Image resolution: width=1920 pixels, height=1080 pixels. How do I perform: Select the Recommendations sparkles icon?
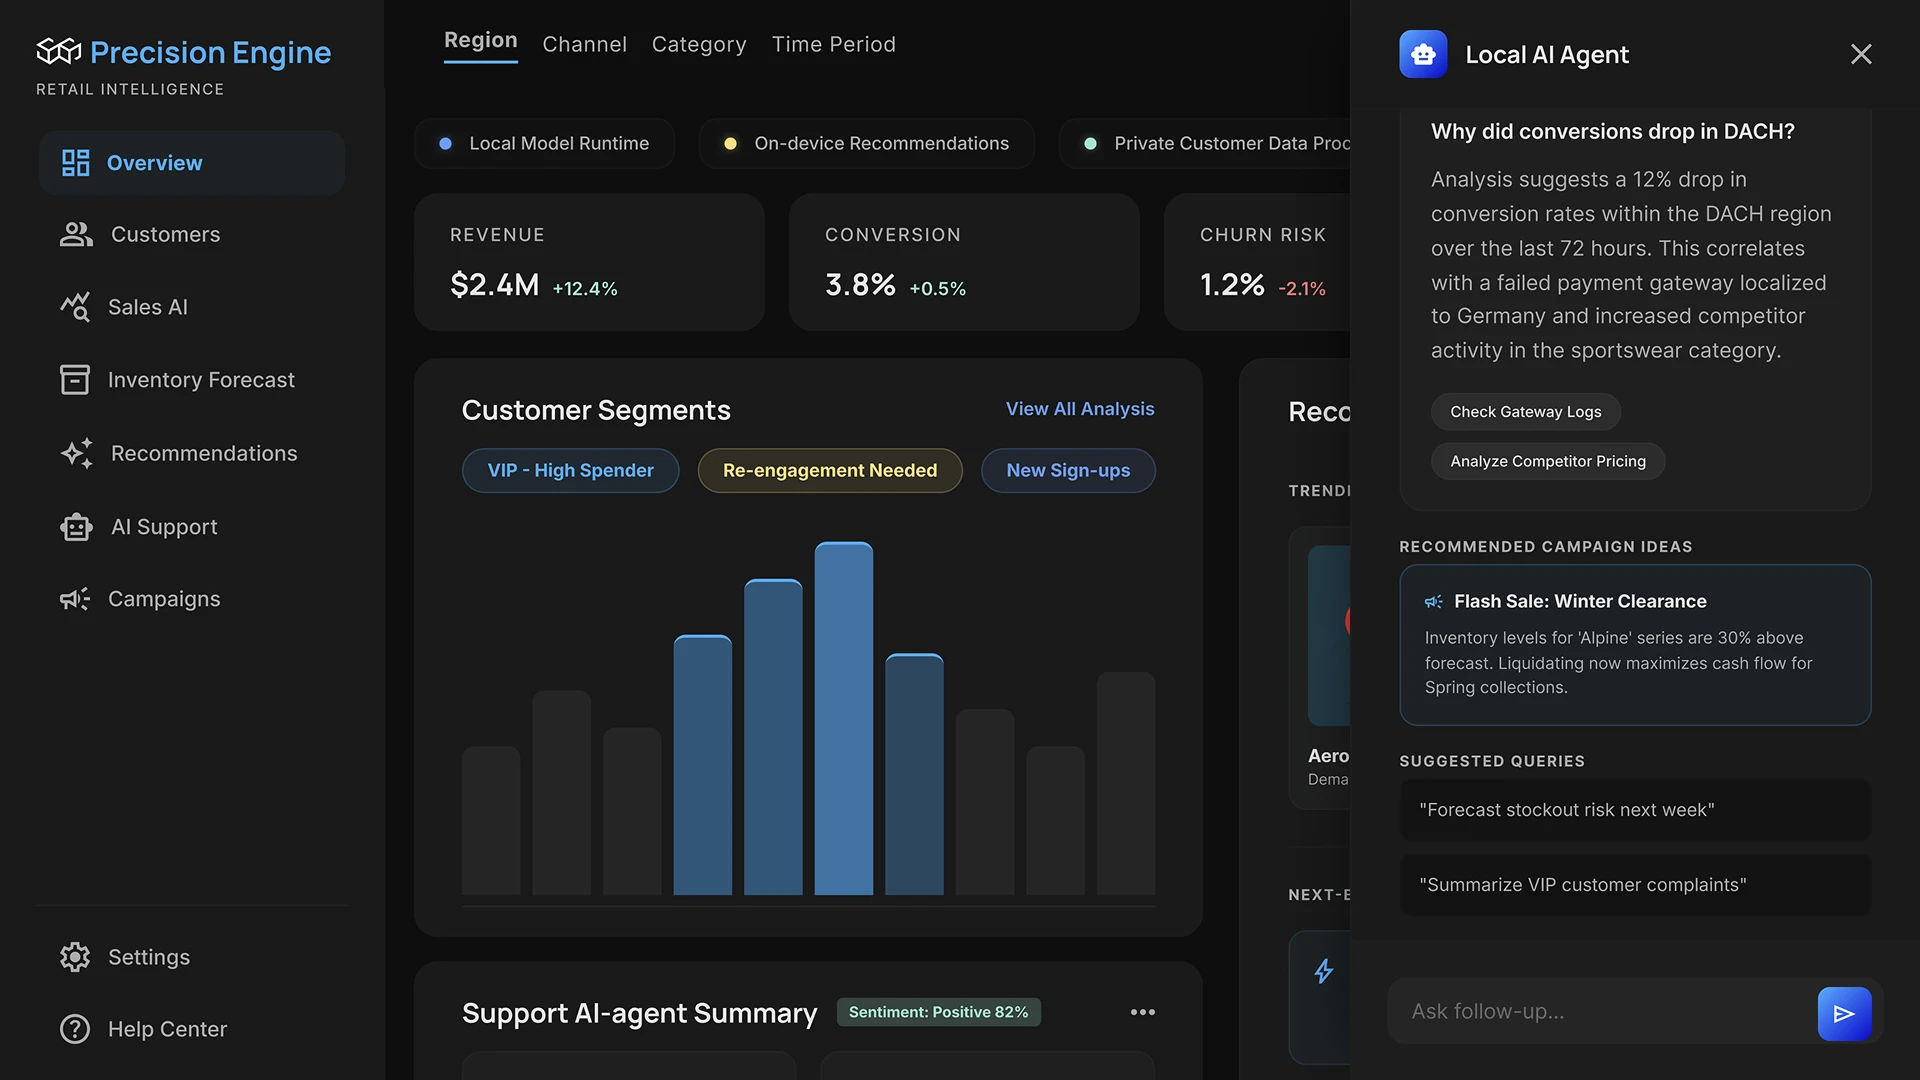click(76, 453)
